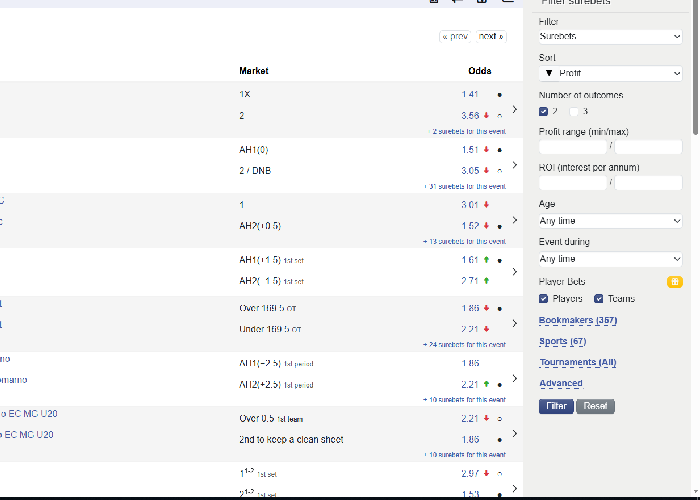This screenshot has height=500, width=700.
Task: Check the 2 outcomes checkbox
Action: tap(543, 112)
